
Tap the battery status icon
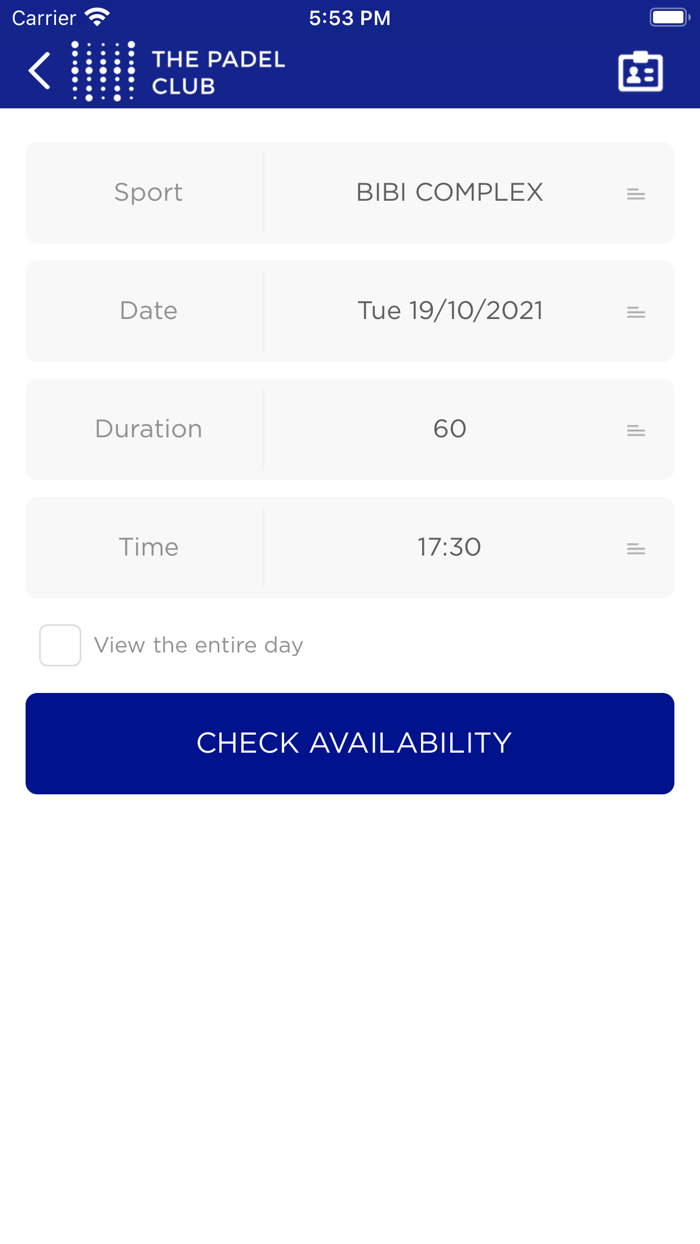667,18
